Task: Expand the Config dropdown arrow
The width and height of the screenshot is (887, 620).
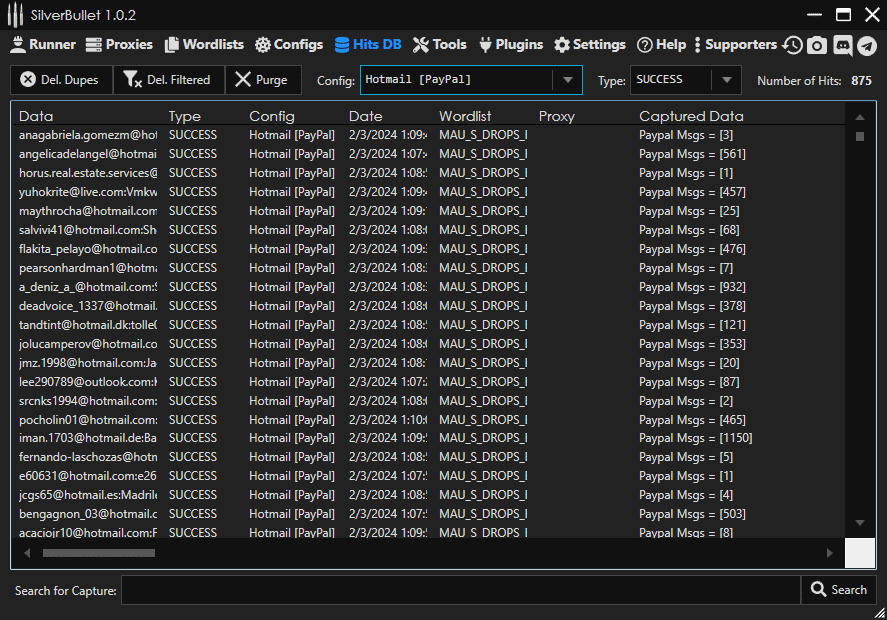Action: tap(568, 80)
